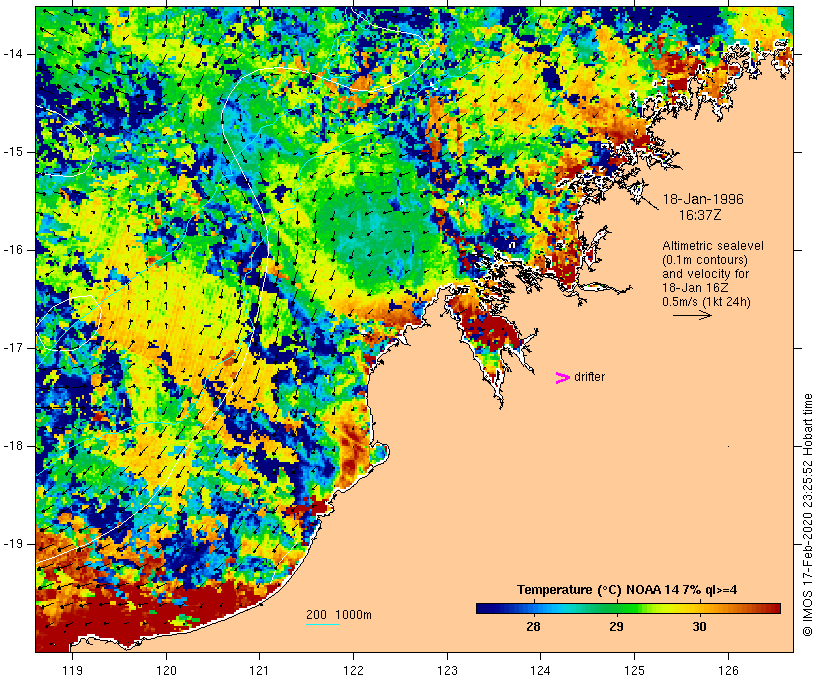The image size is (820, 680).
Task: Click the 122 longitude axis label
Action: point(353,670)
